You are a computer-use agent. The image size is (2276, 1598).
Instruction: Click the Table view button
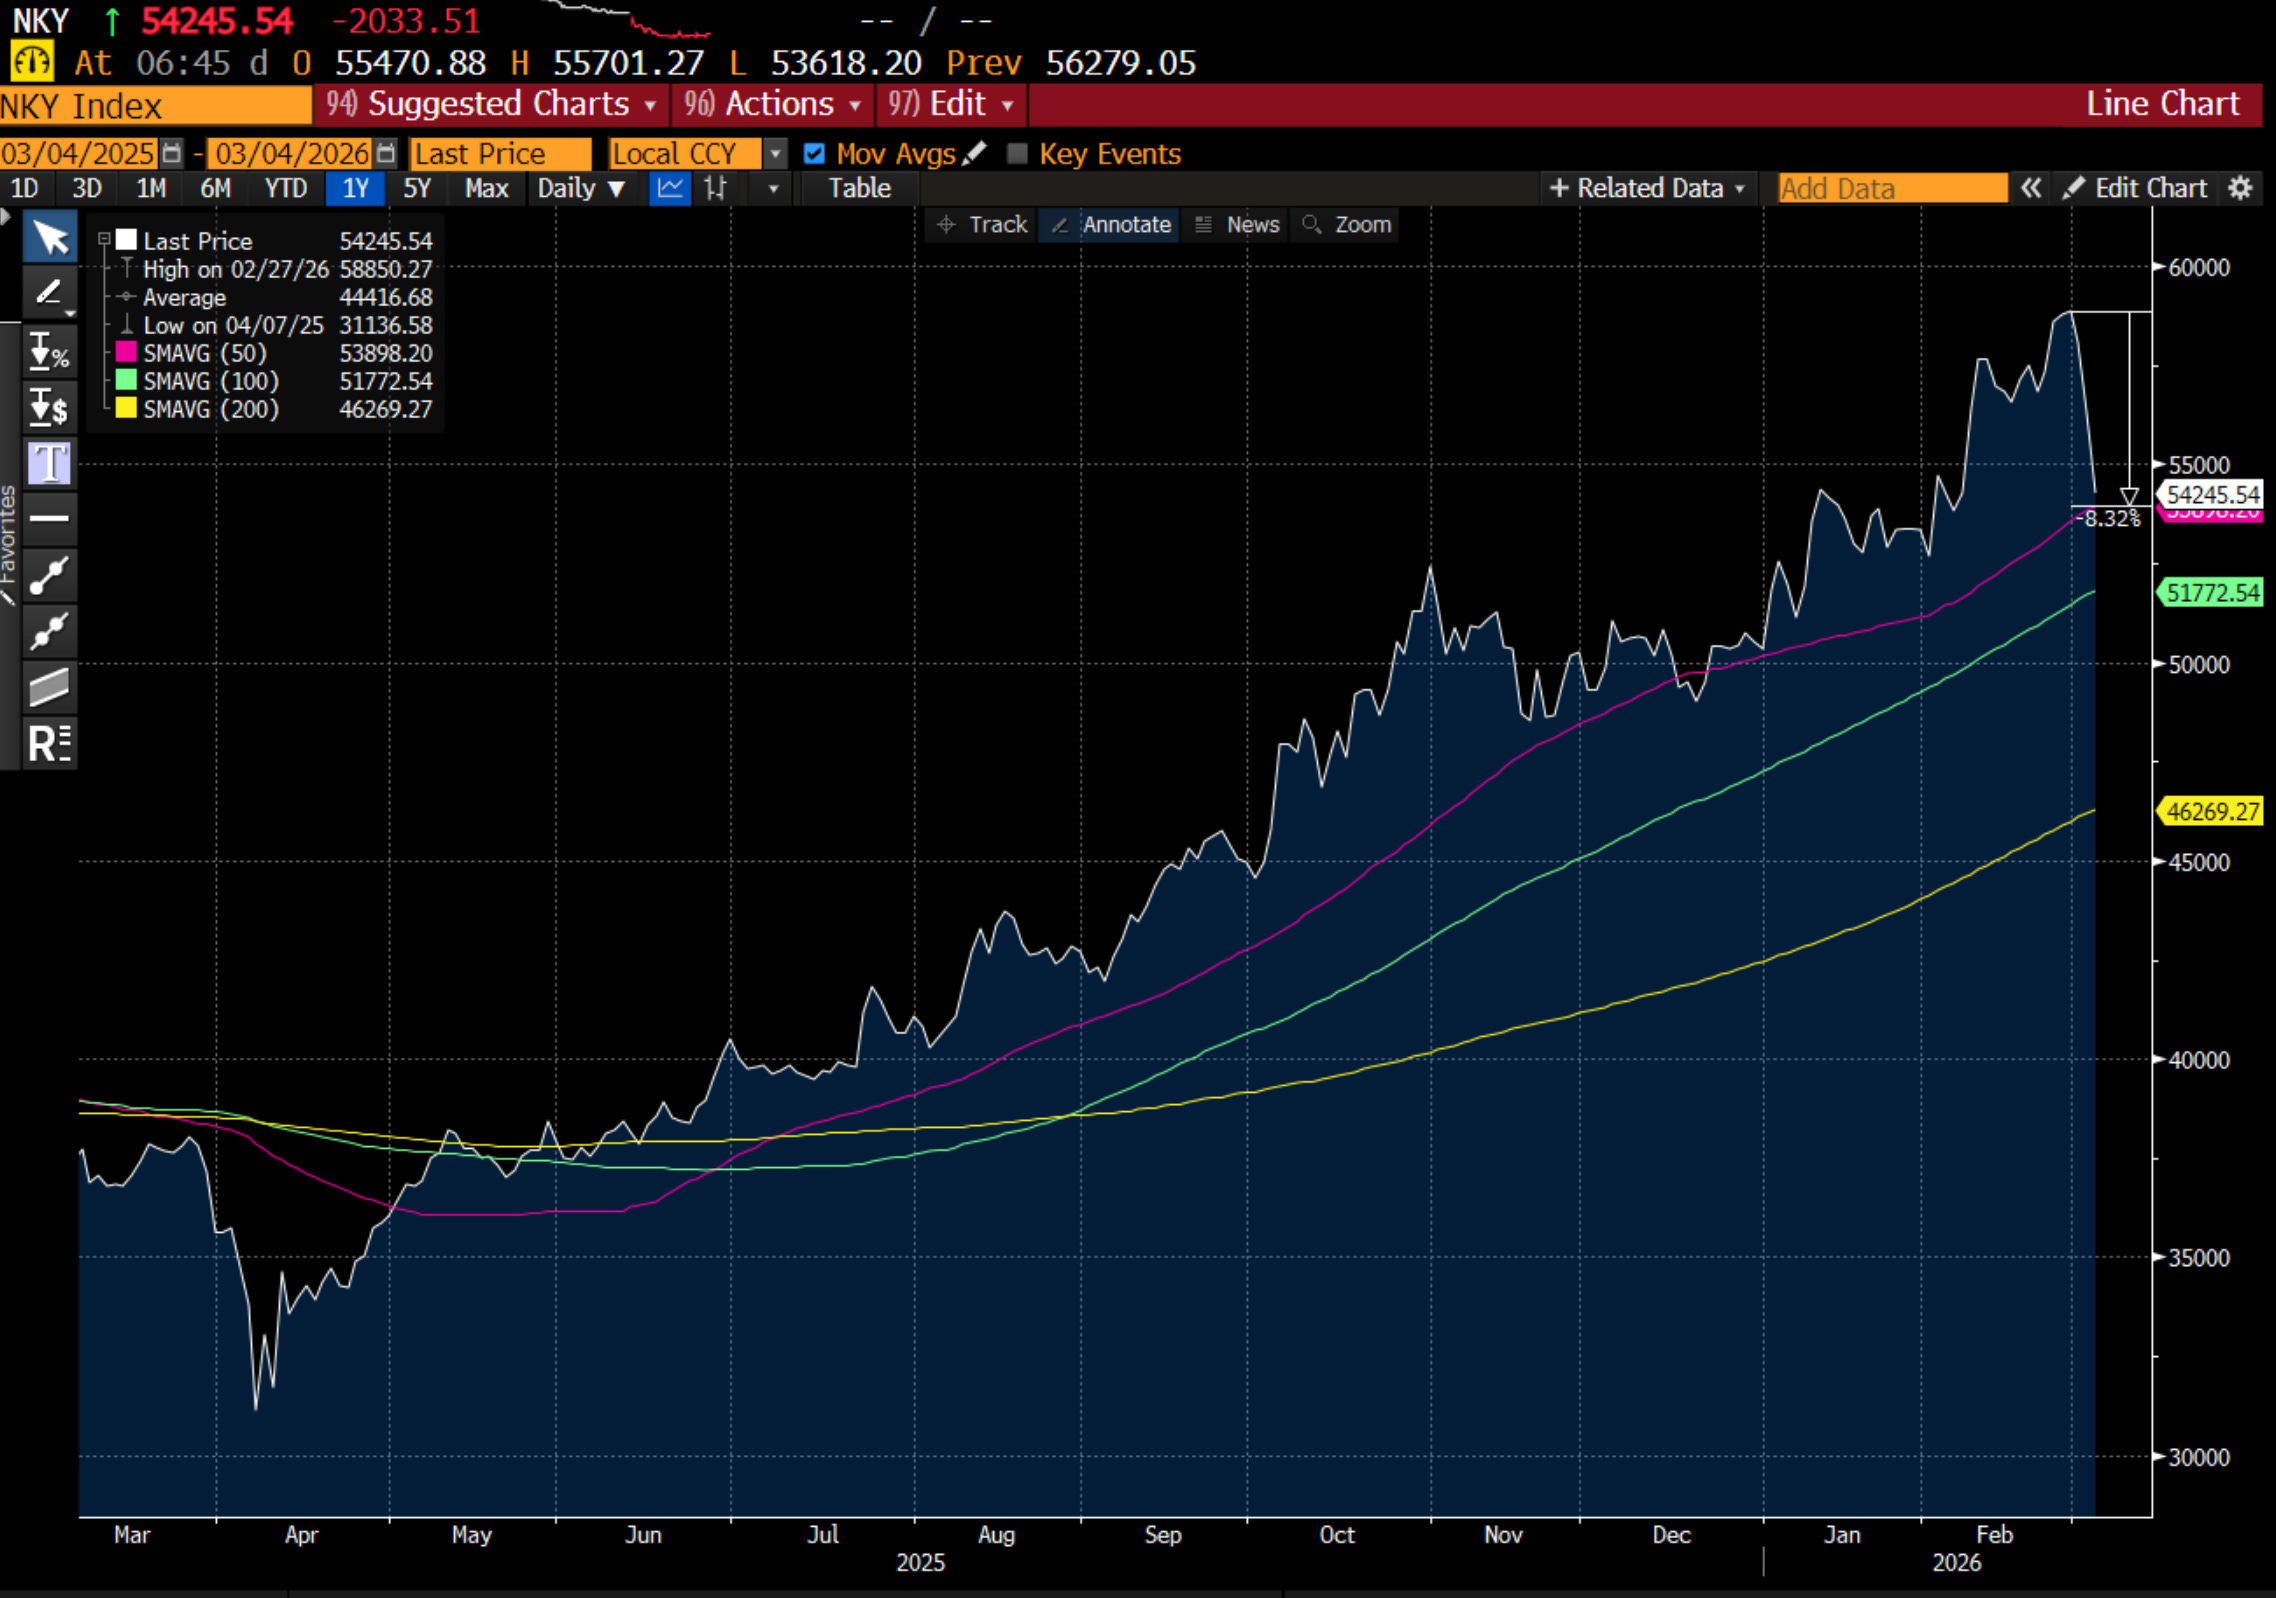[859, 188]
